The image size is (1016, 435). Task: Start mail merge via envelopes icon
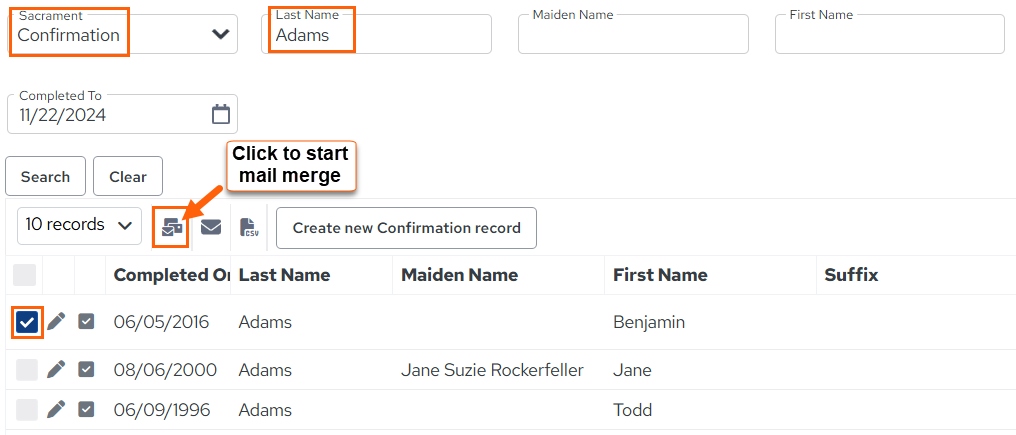point(172,228)
